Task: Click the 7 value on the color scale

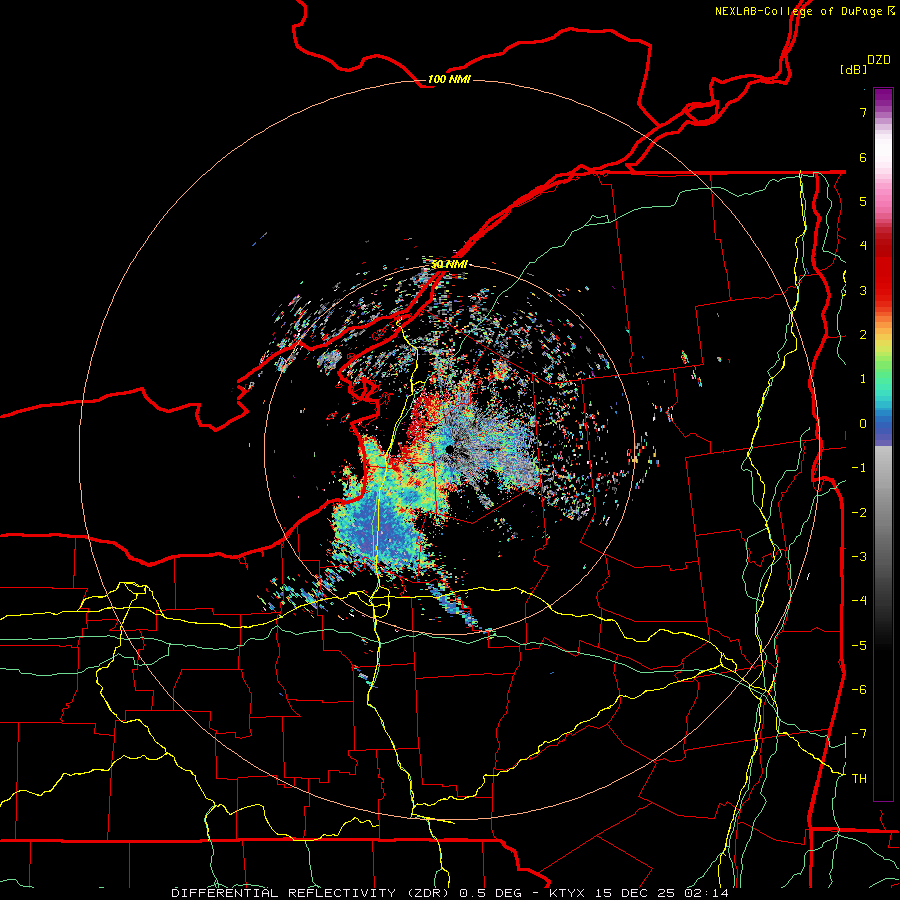Action: (863, 112)
